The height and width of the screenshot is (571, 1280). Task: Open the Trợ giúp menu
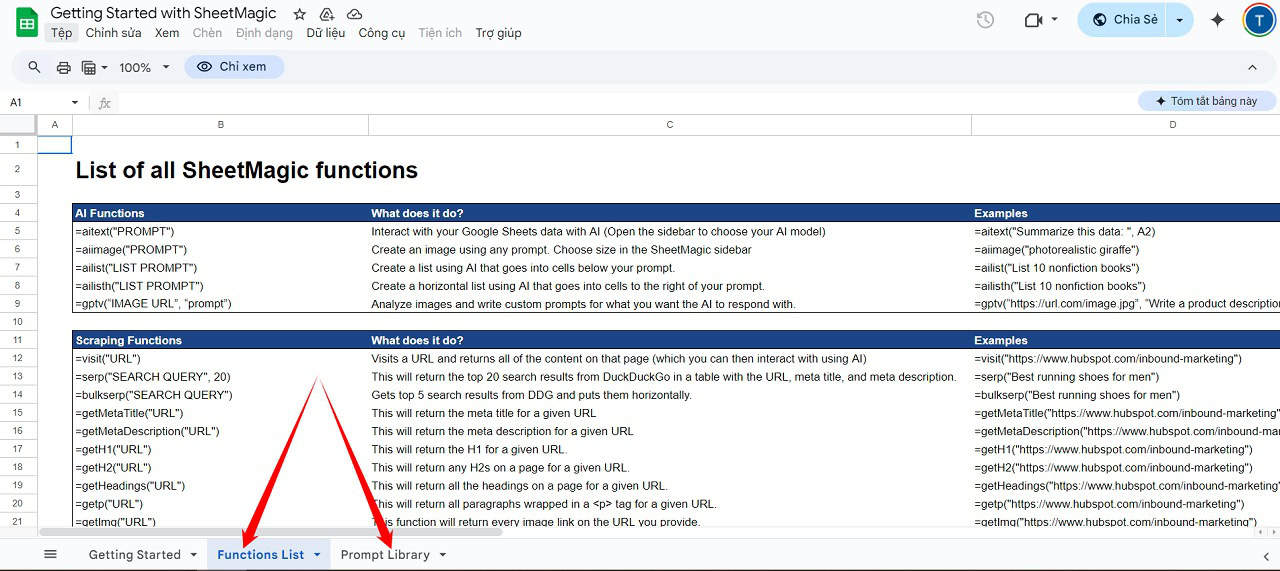(498, 33)
